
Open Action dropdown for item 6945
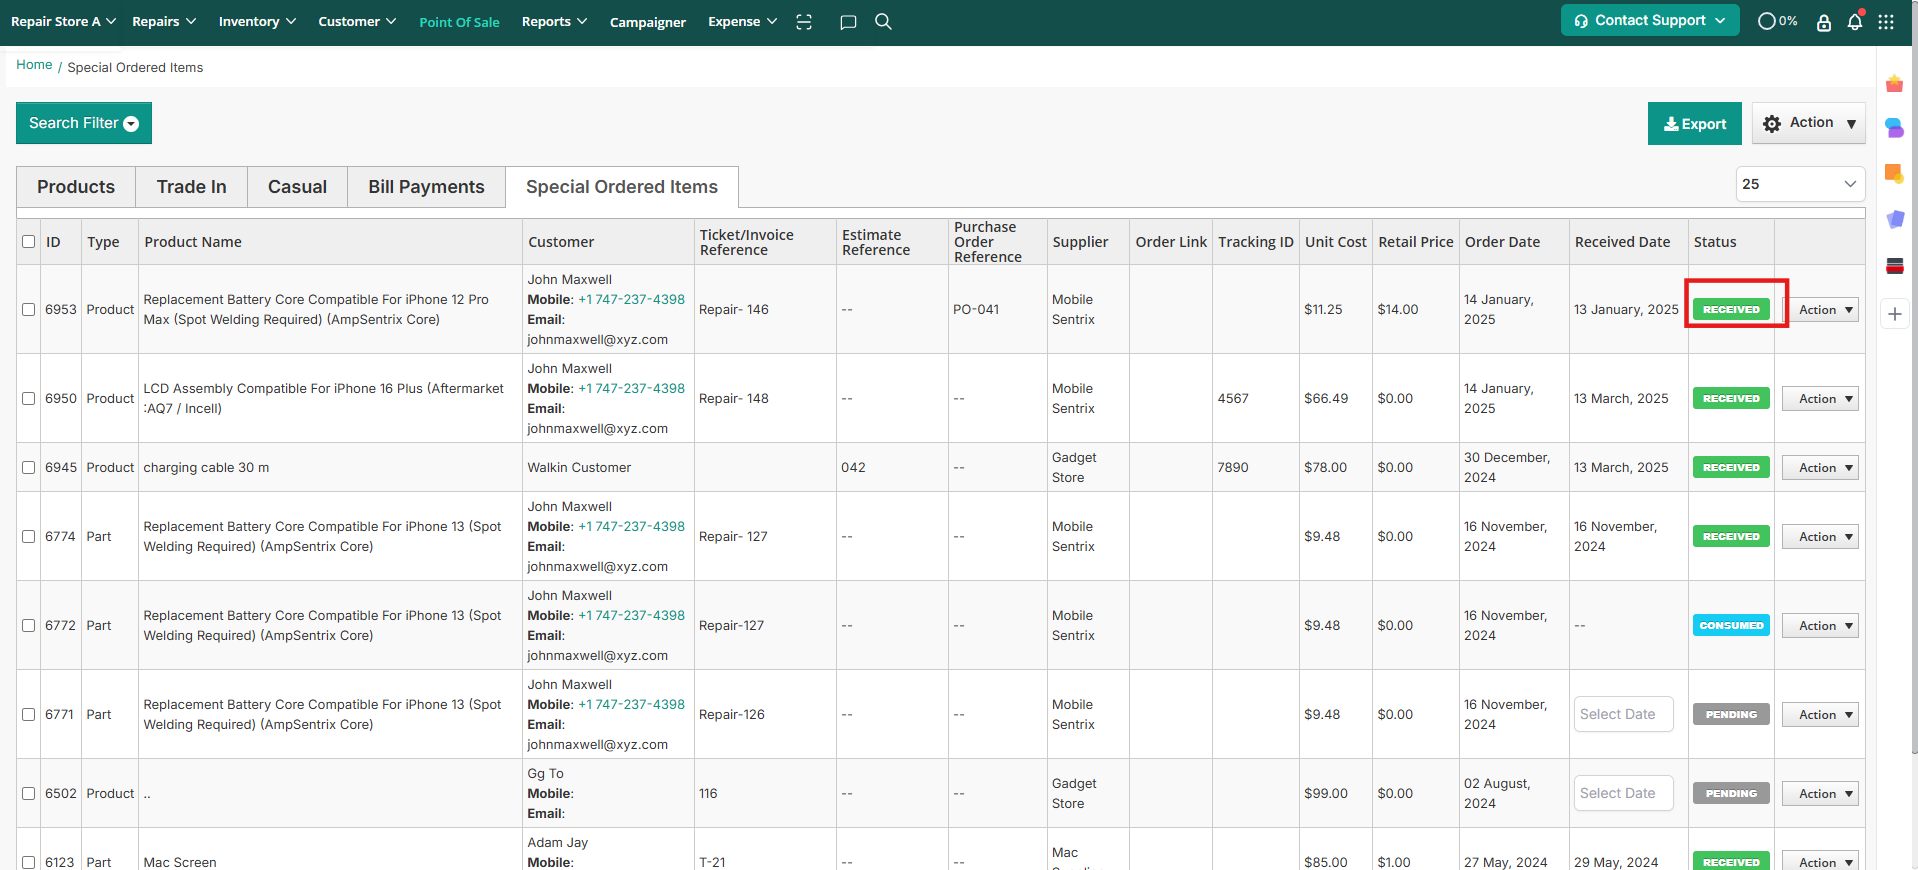1820,468
